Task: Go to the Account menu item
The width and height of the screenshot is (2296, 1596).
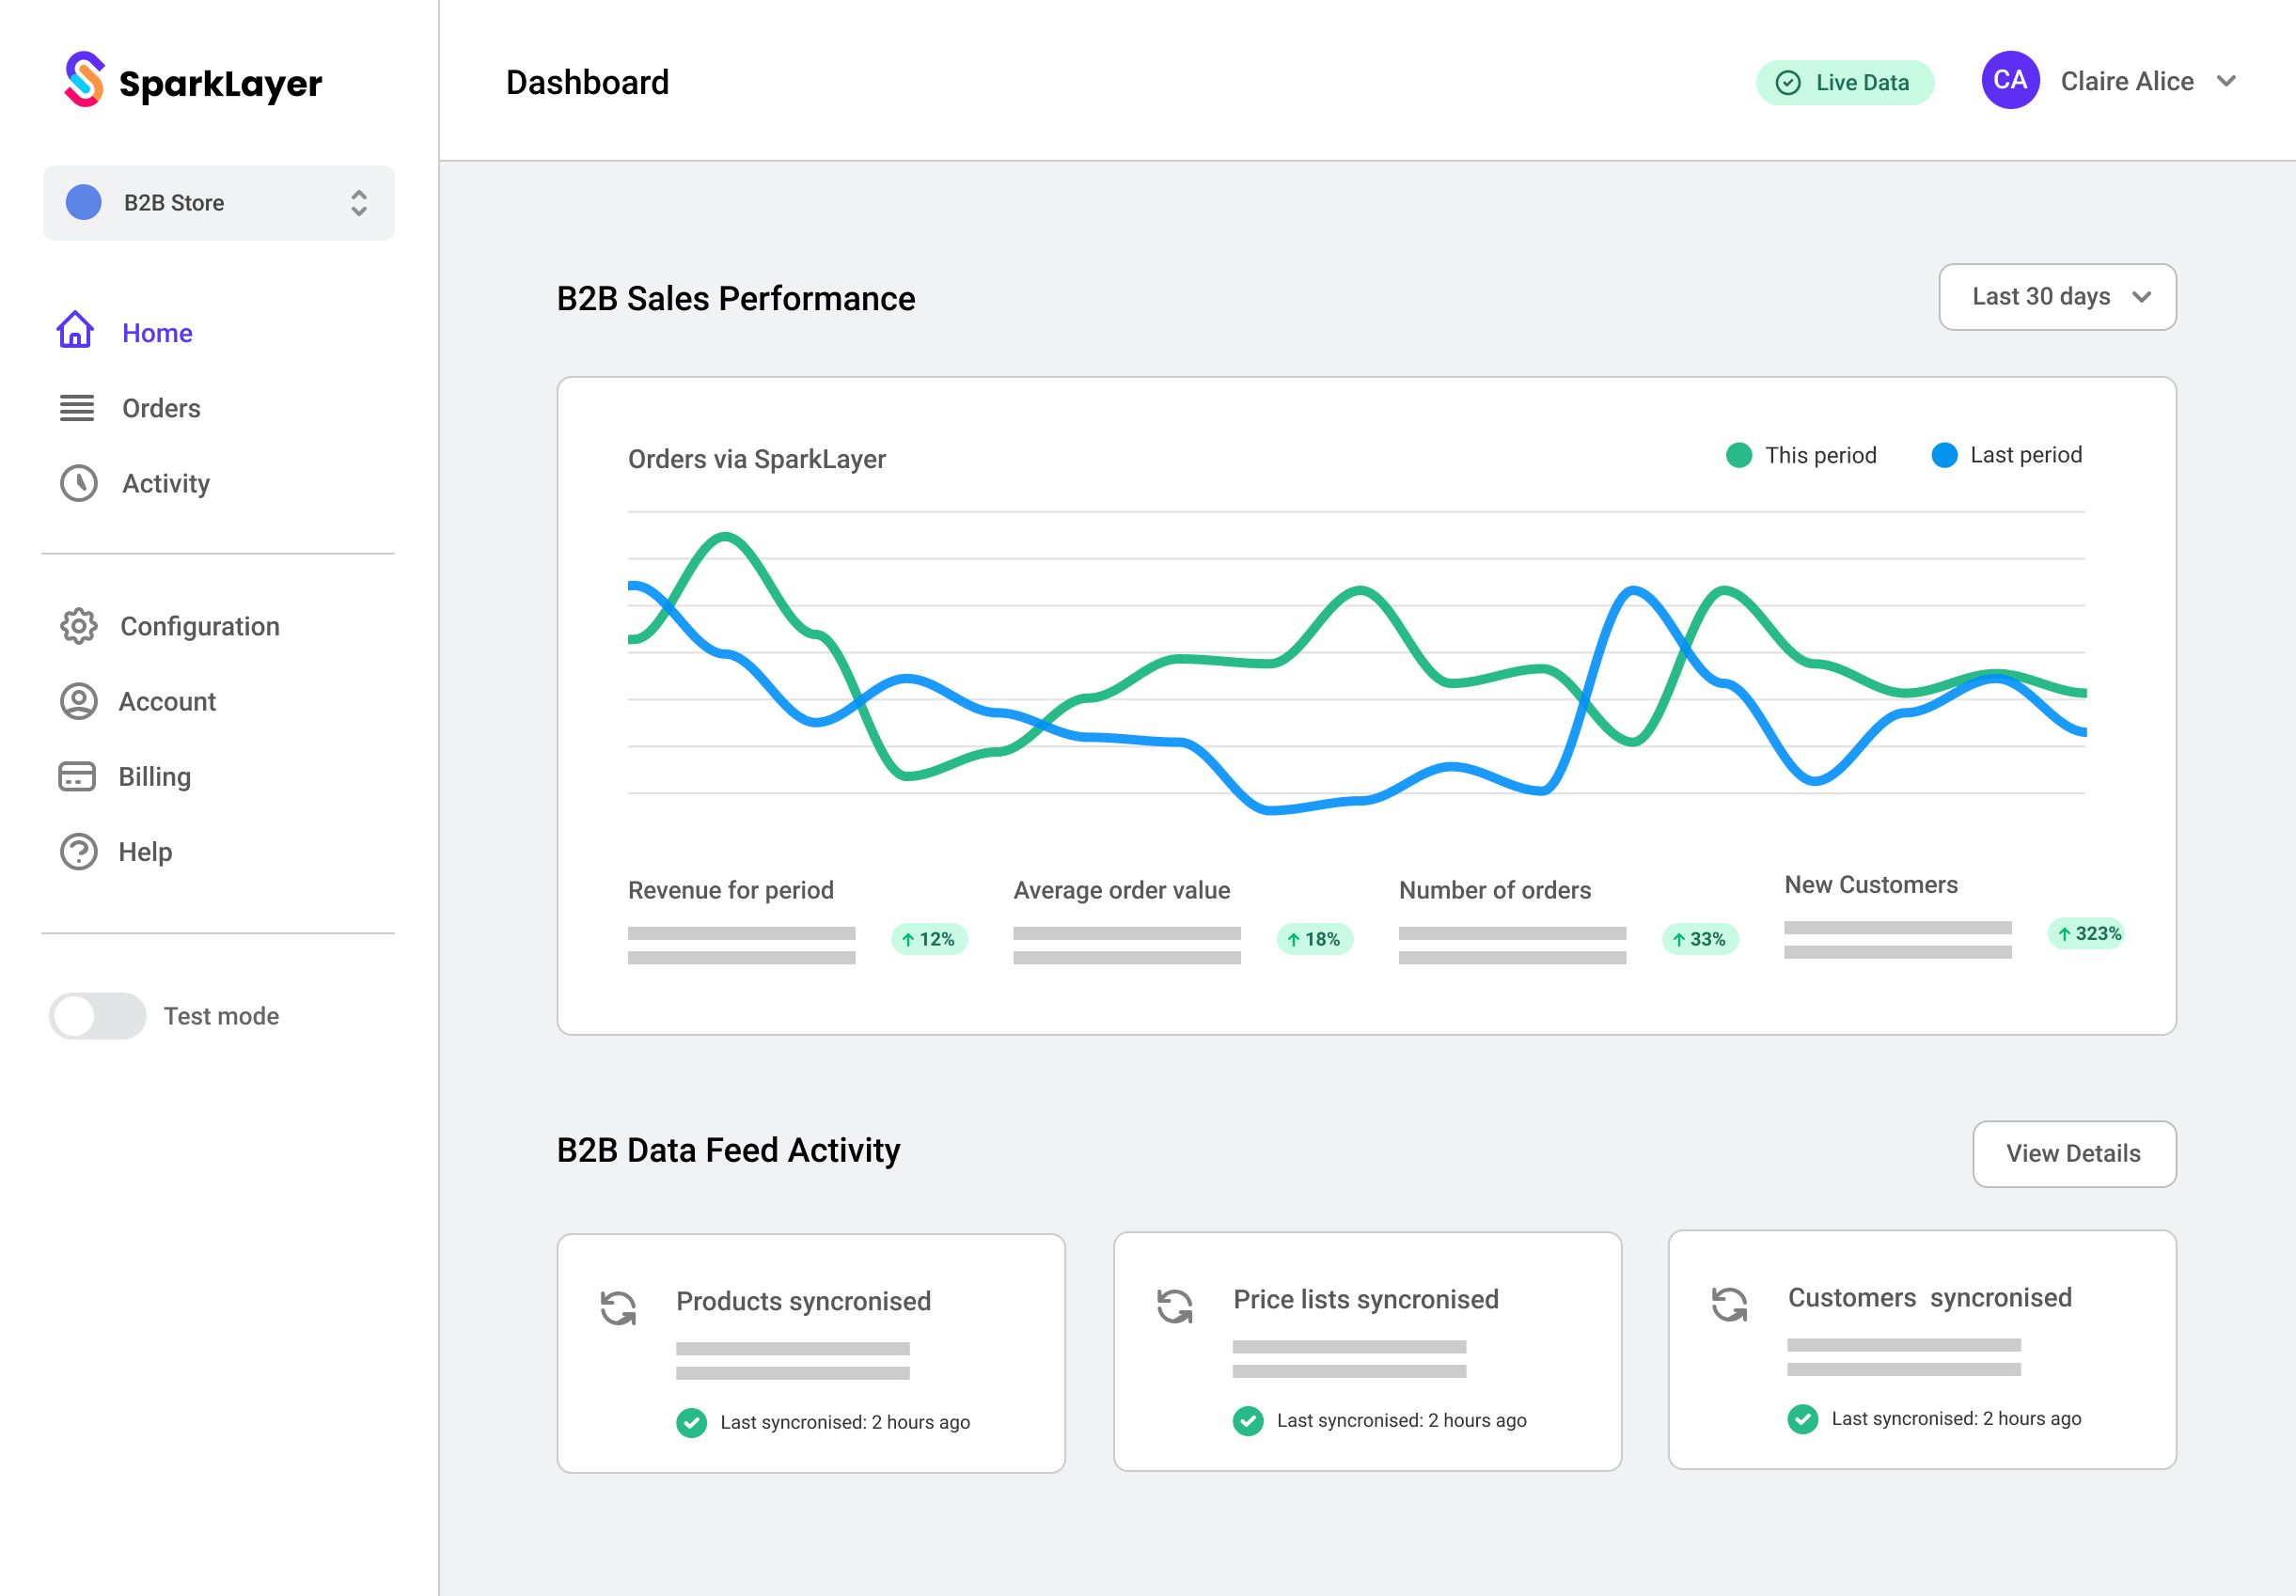Action: tap(167, 702)
